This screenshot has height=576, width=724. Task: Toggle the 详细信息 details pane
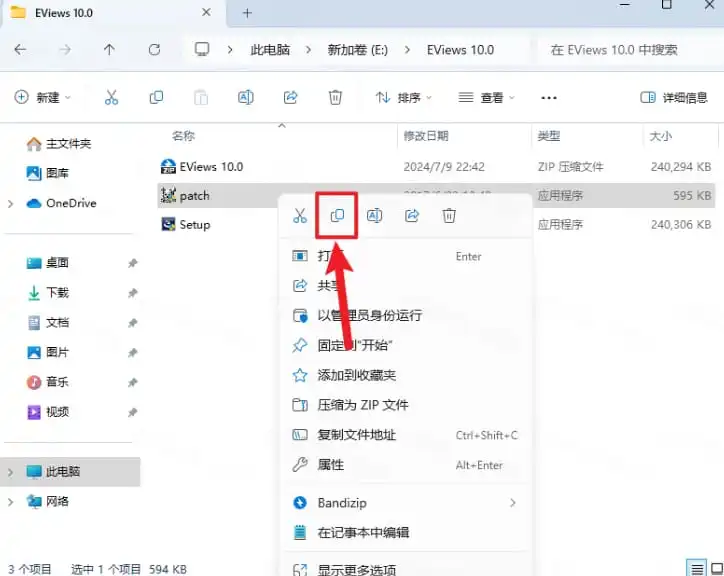click(x=674, y=97)
